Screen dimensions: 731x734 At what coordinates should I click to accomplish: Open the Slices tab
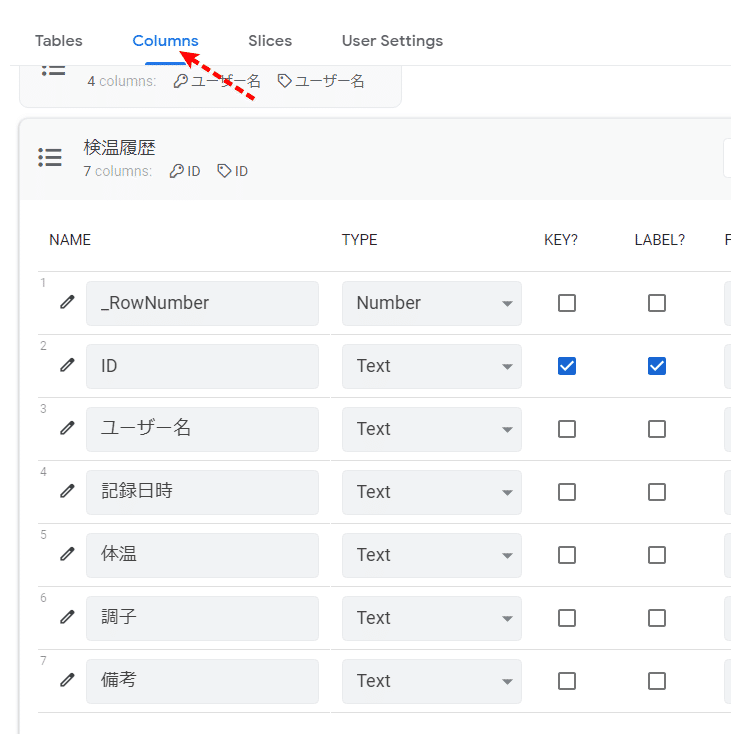pos(270,41)
